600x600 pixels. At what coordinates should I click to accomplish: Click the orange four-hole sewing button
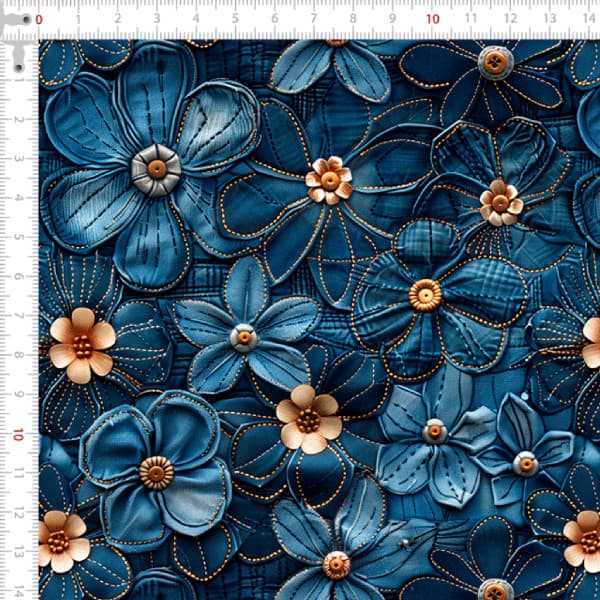click(x=495, y=62)
